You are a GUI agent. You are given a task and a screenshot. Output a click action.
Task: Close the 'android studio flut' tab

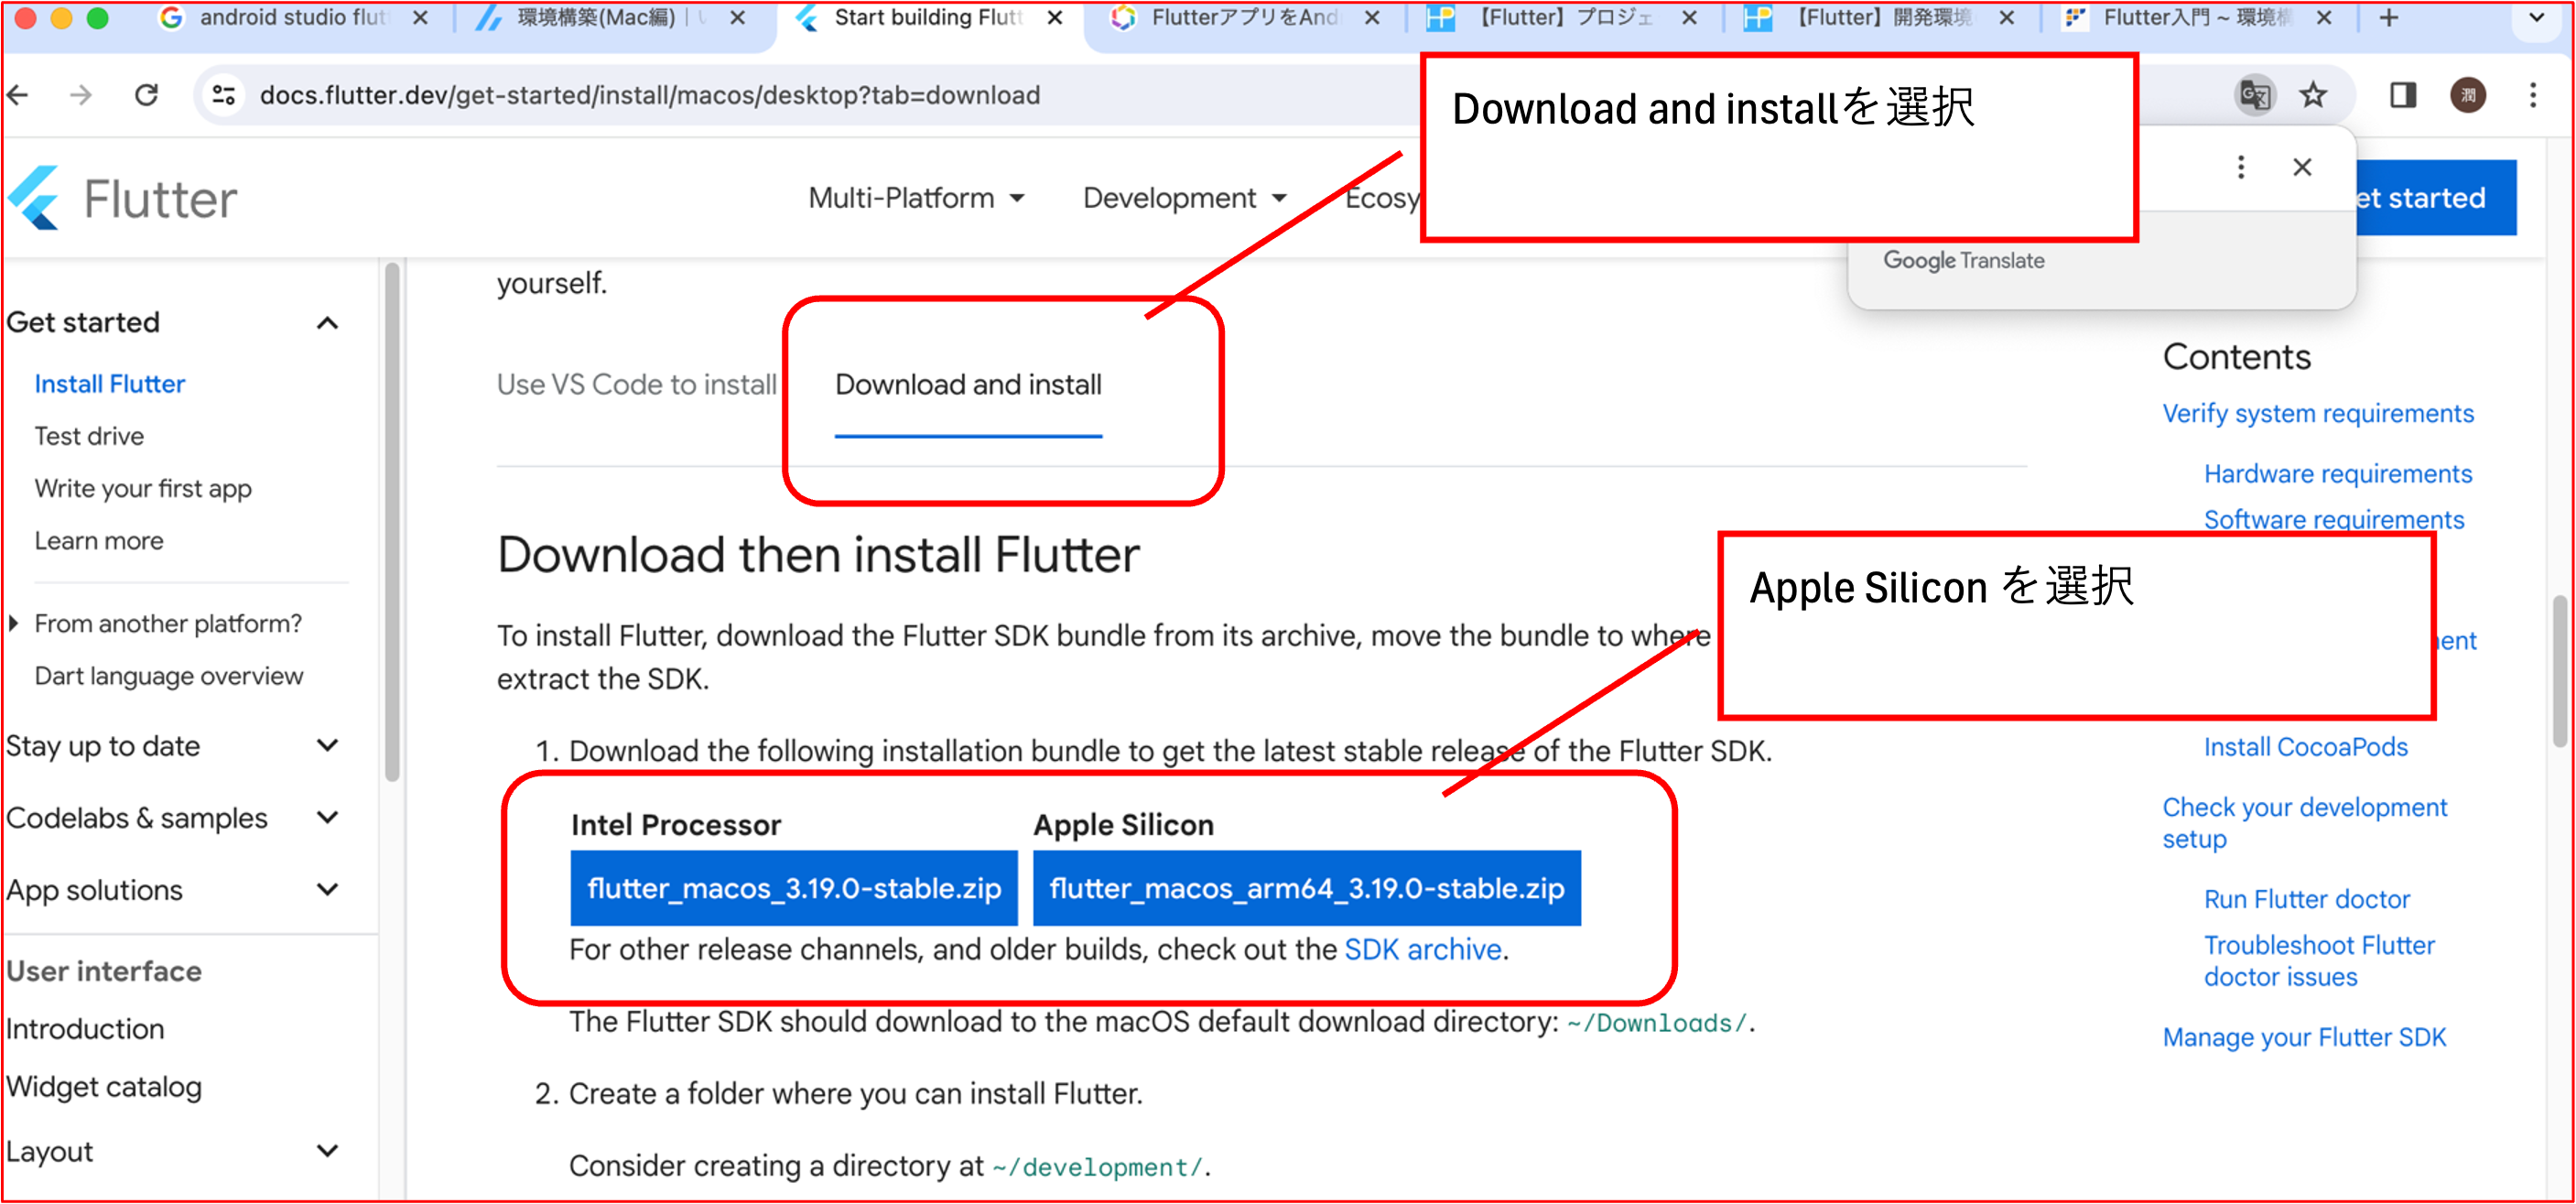(x=420, y=18)
